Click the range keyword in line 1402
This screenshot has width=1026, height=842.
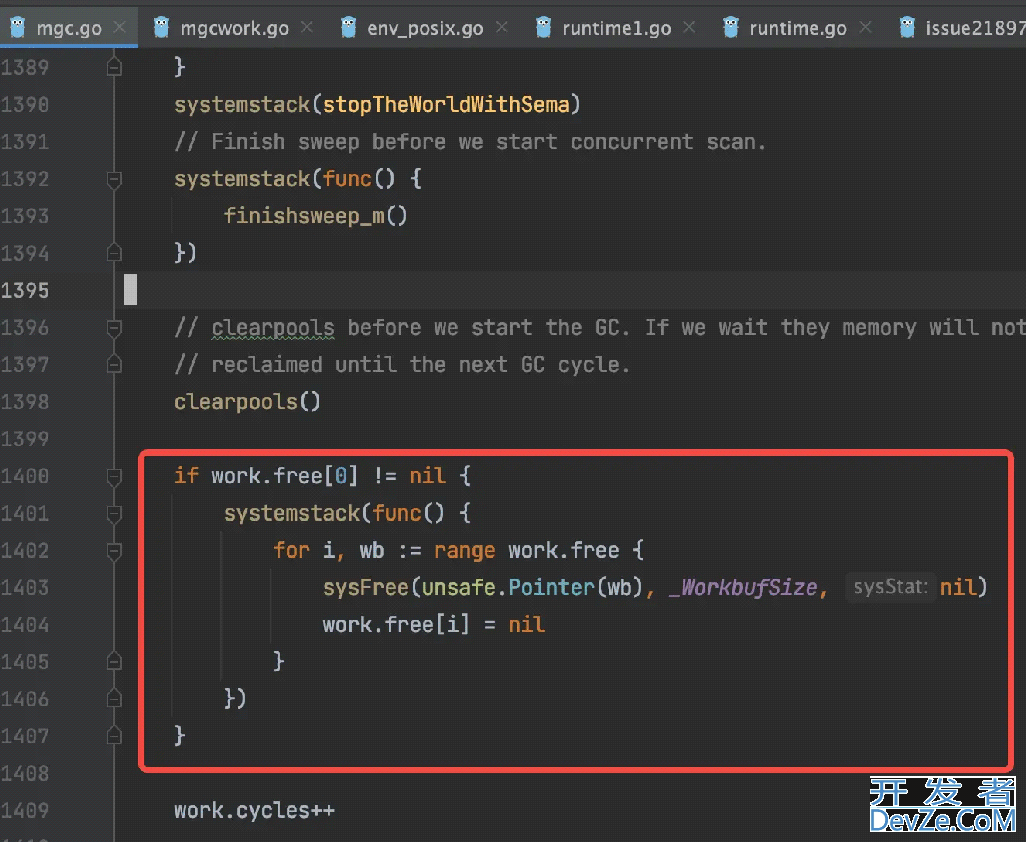coord(465,551)
